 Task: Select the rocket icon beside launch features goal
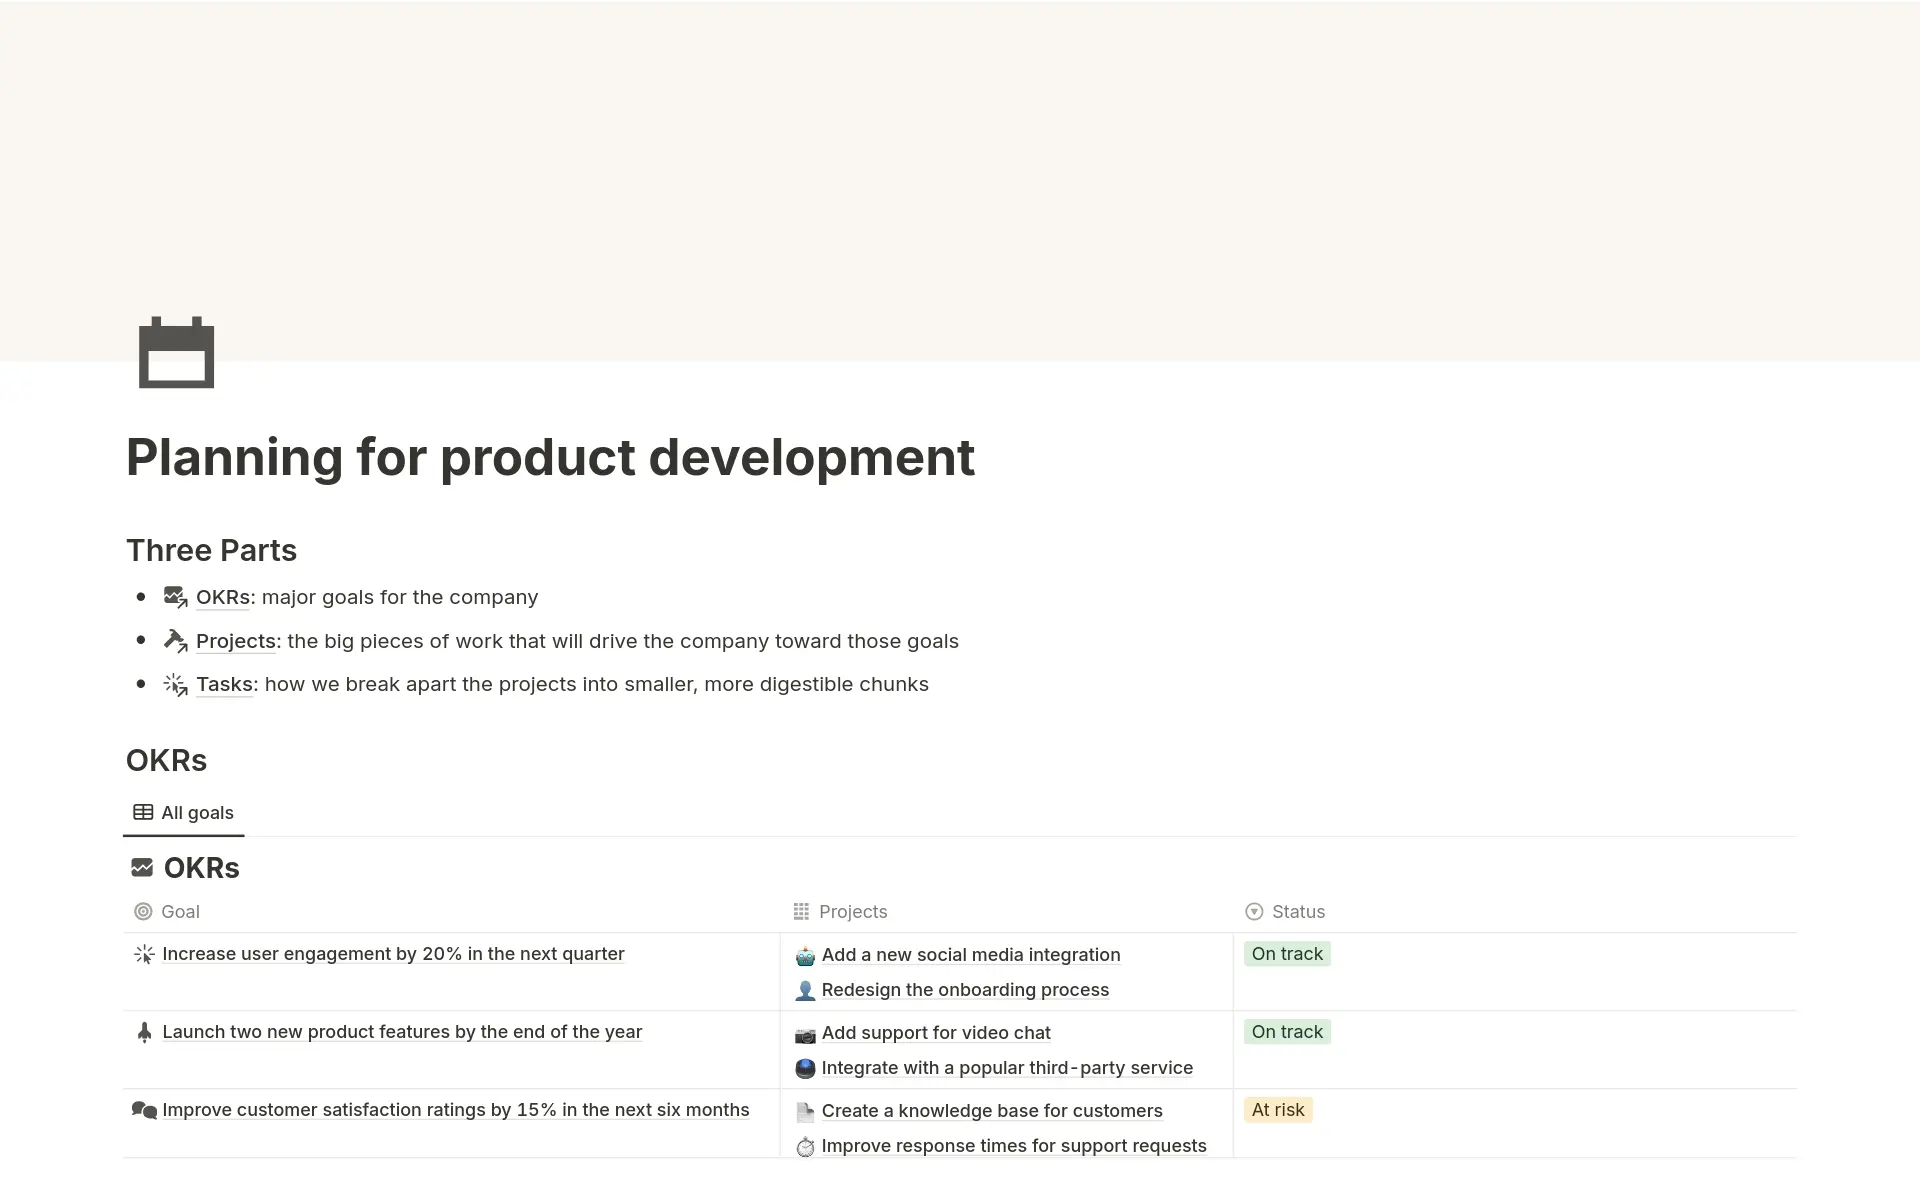click(x=143, y=1031)
